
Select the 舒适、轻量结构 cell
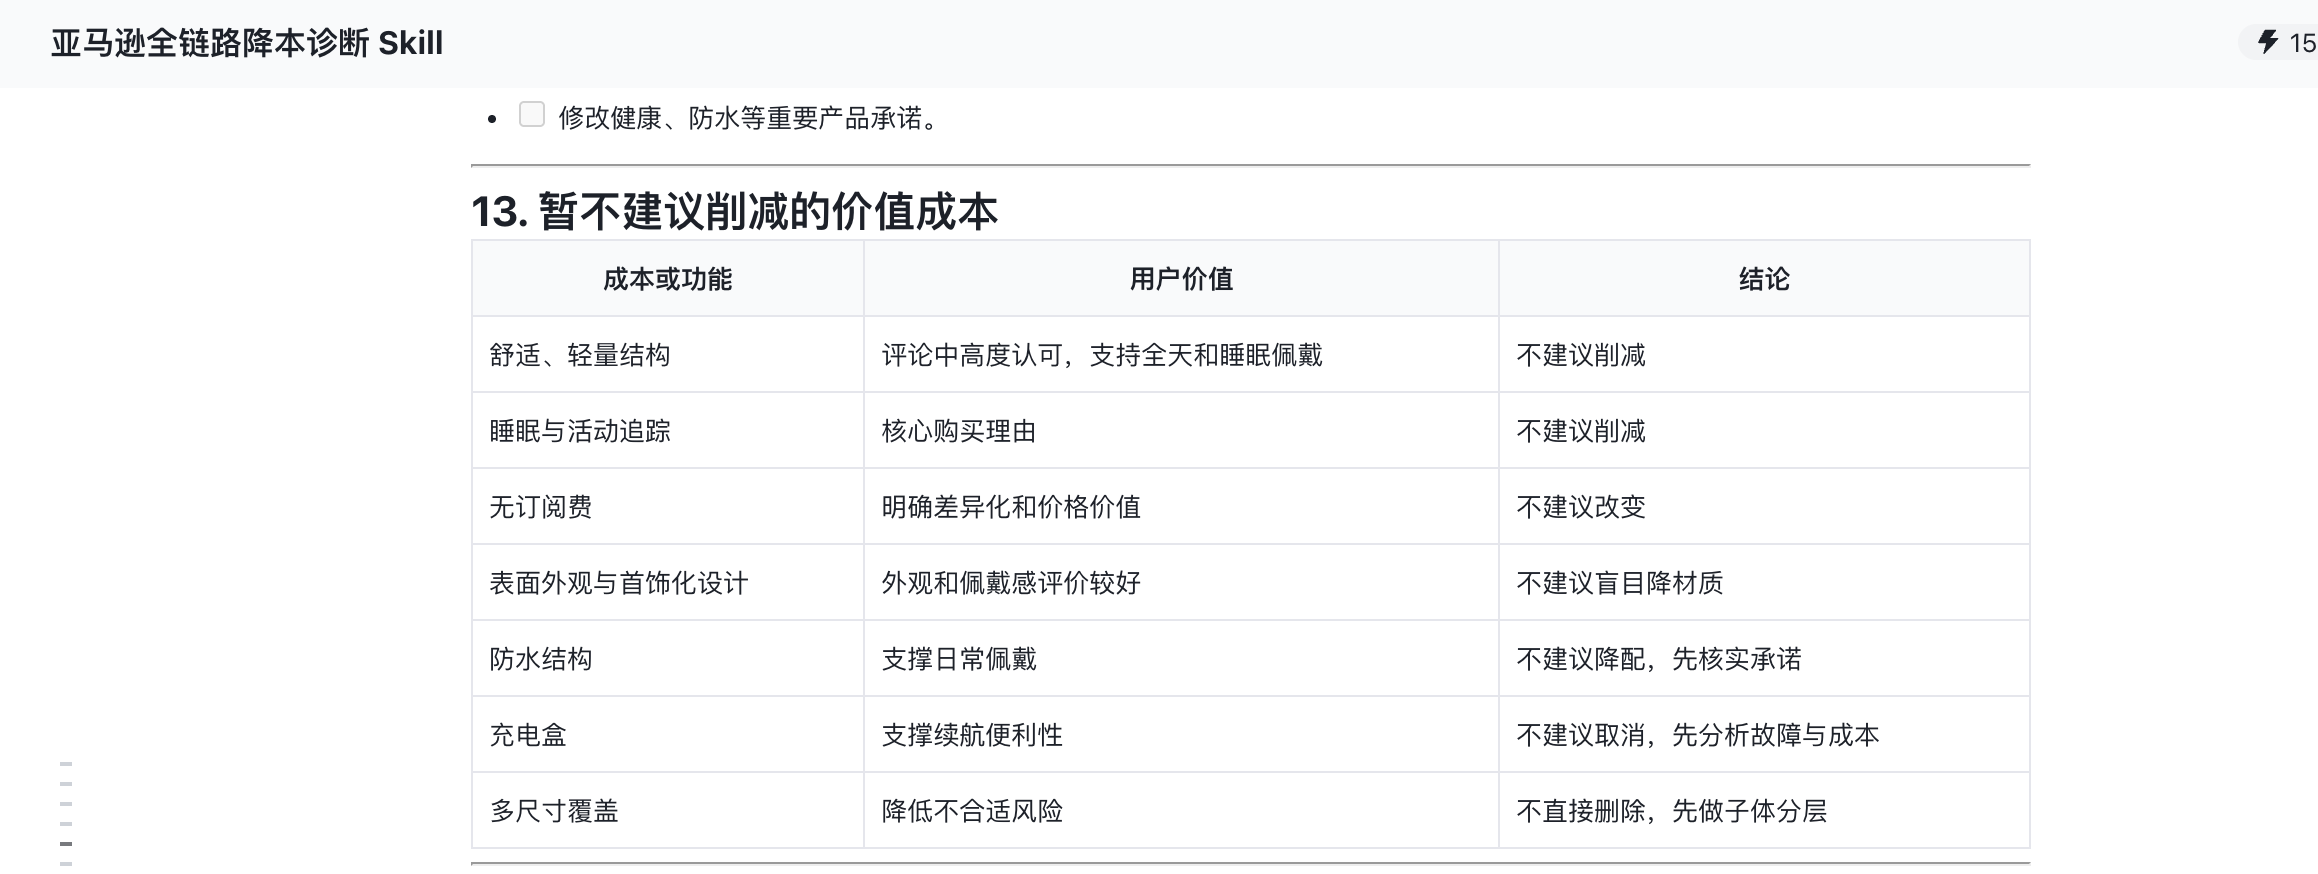668,355
